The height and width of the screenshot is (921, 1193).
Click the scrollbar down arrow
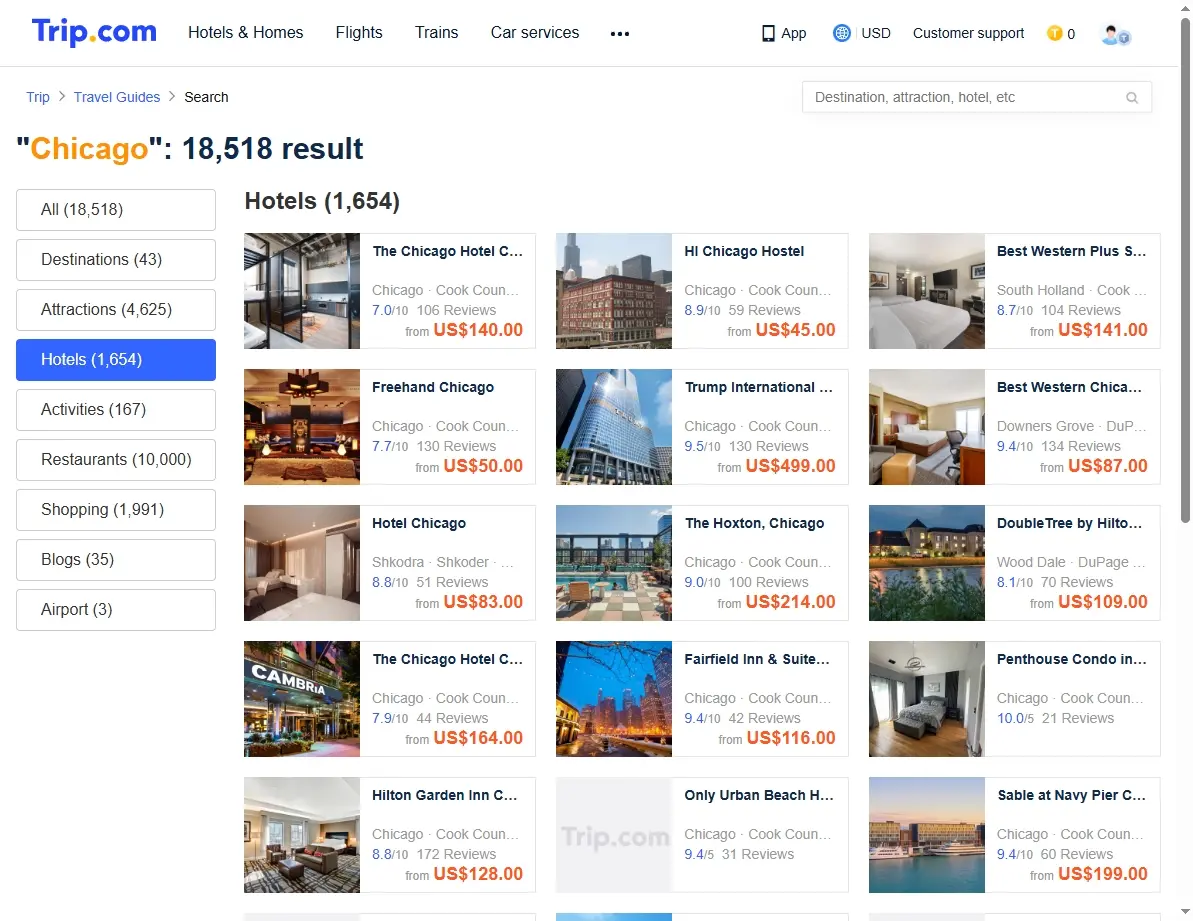click(1185, 912)
